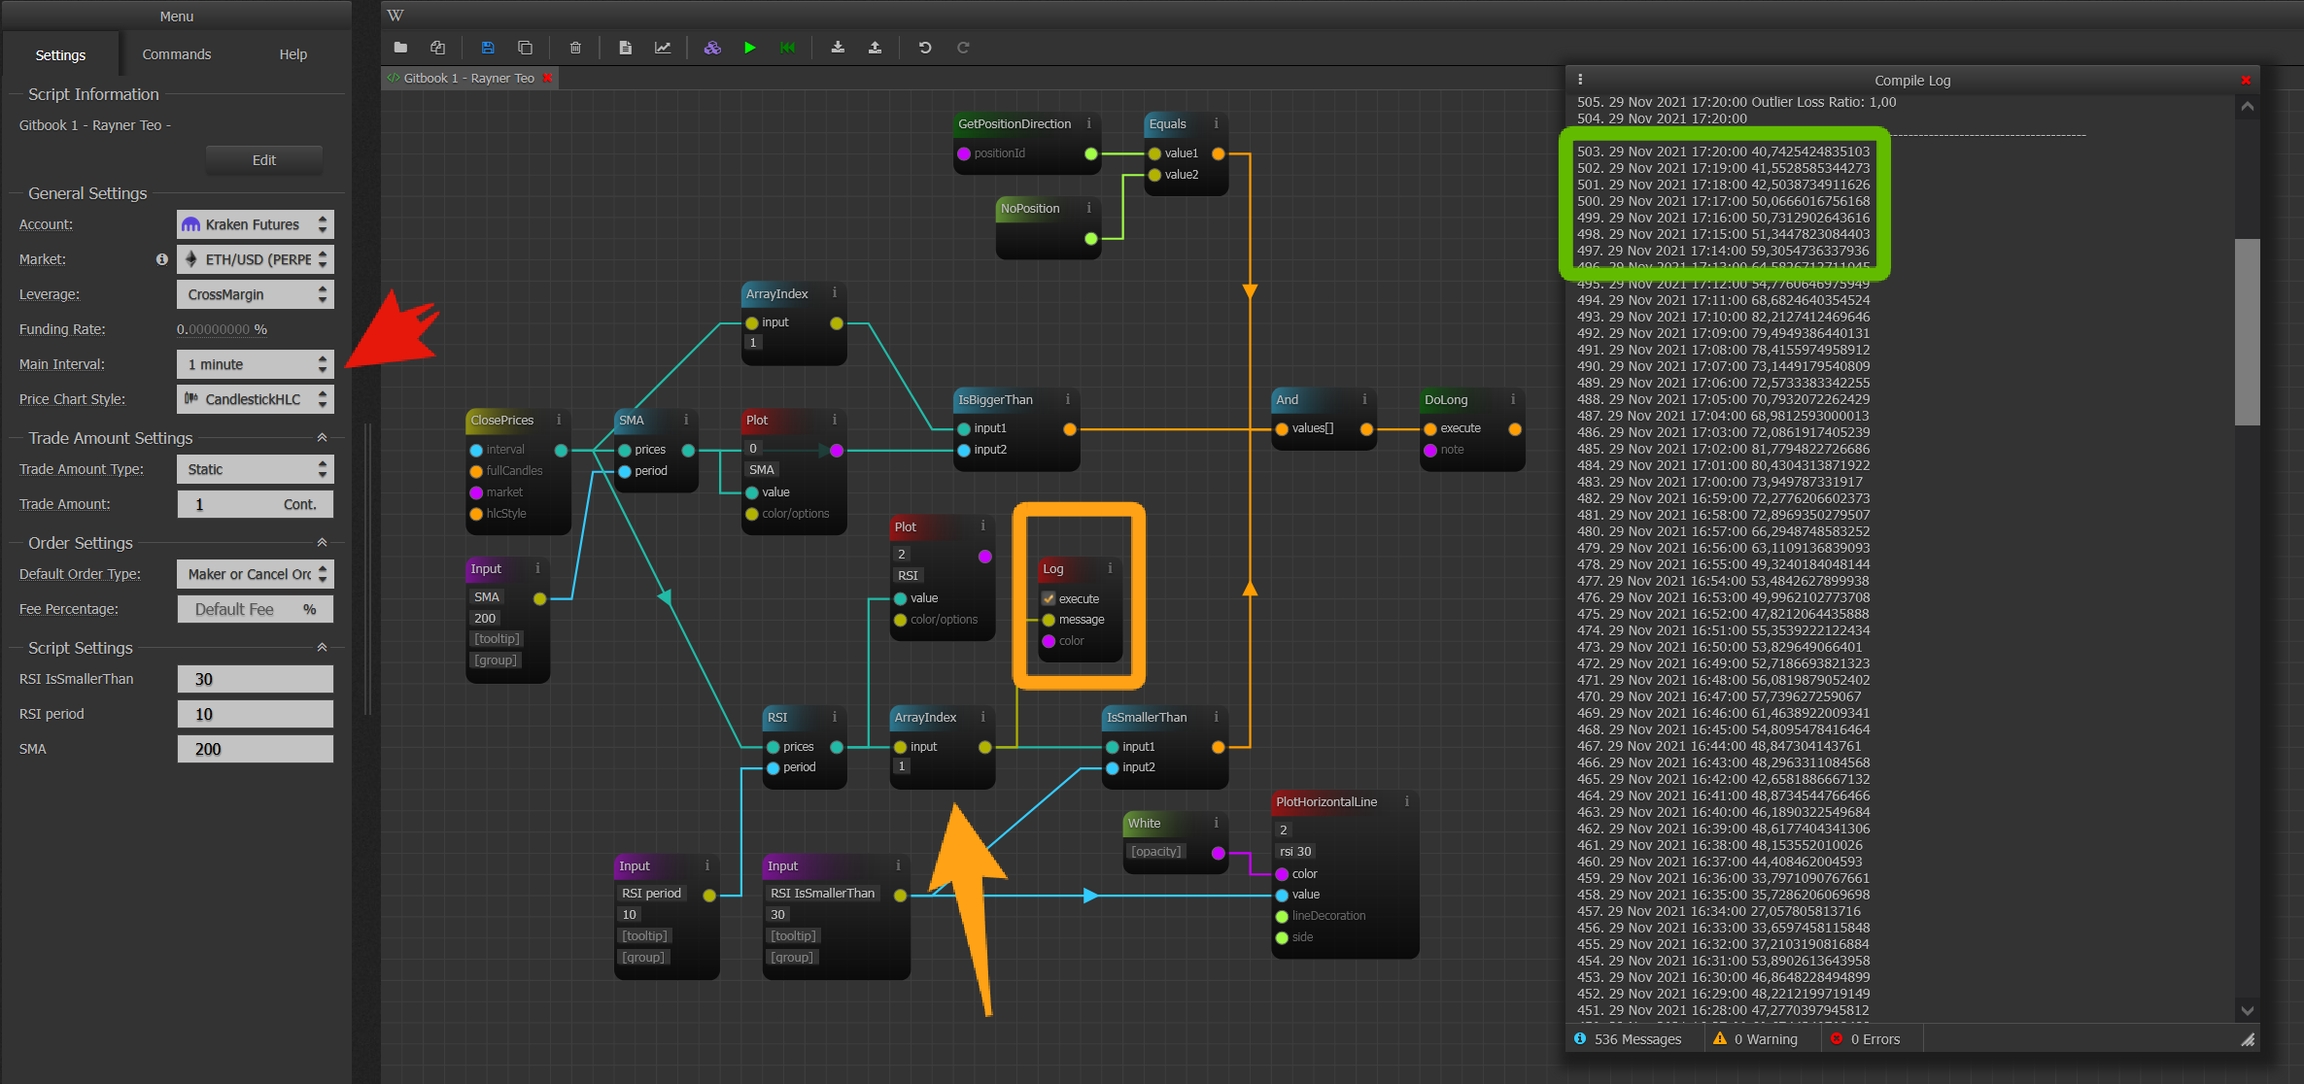Click the trash delete icon in toolbar
The image size is (2304, 1084).
pyautogui.click(x=575, y=47)
